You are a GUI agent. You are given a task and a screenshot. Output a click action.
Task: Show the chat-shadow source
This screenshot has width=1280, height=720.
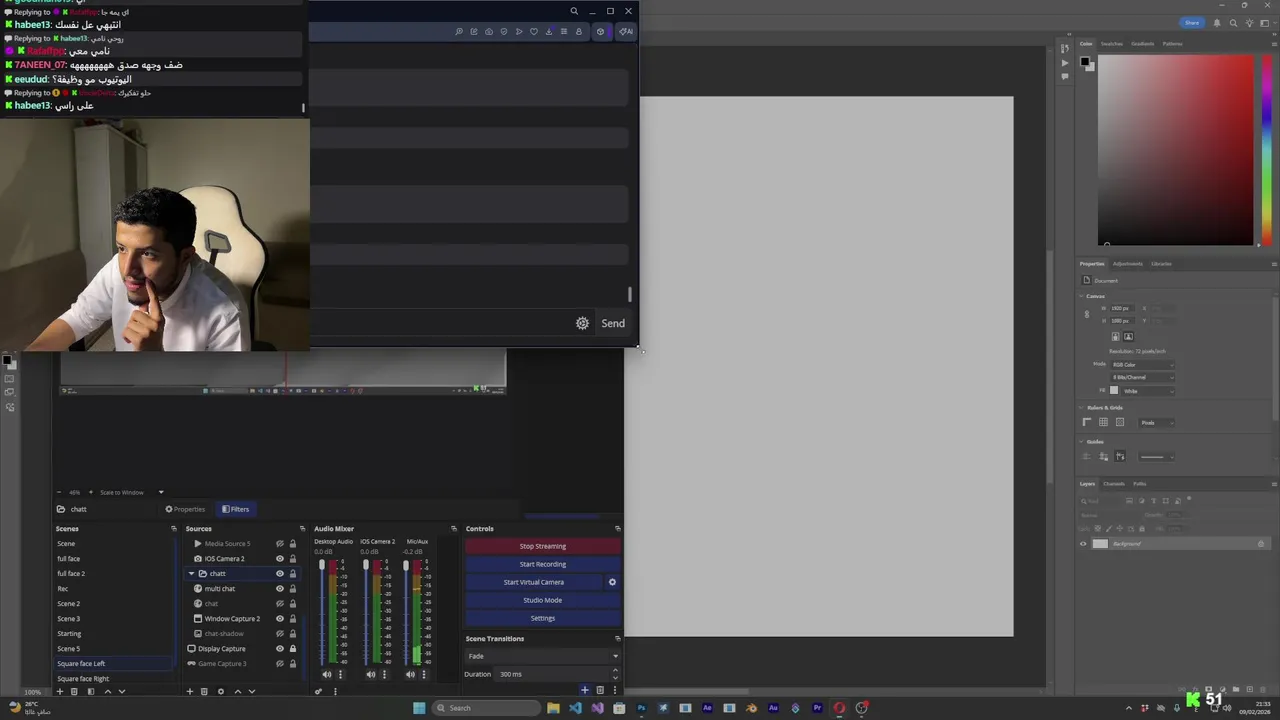[280, 634]
